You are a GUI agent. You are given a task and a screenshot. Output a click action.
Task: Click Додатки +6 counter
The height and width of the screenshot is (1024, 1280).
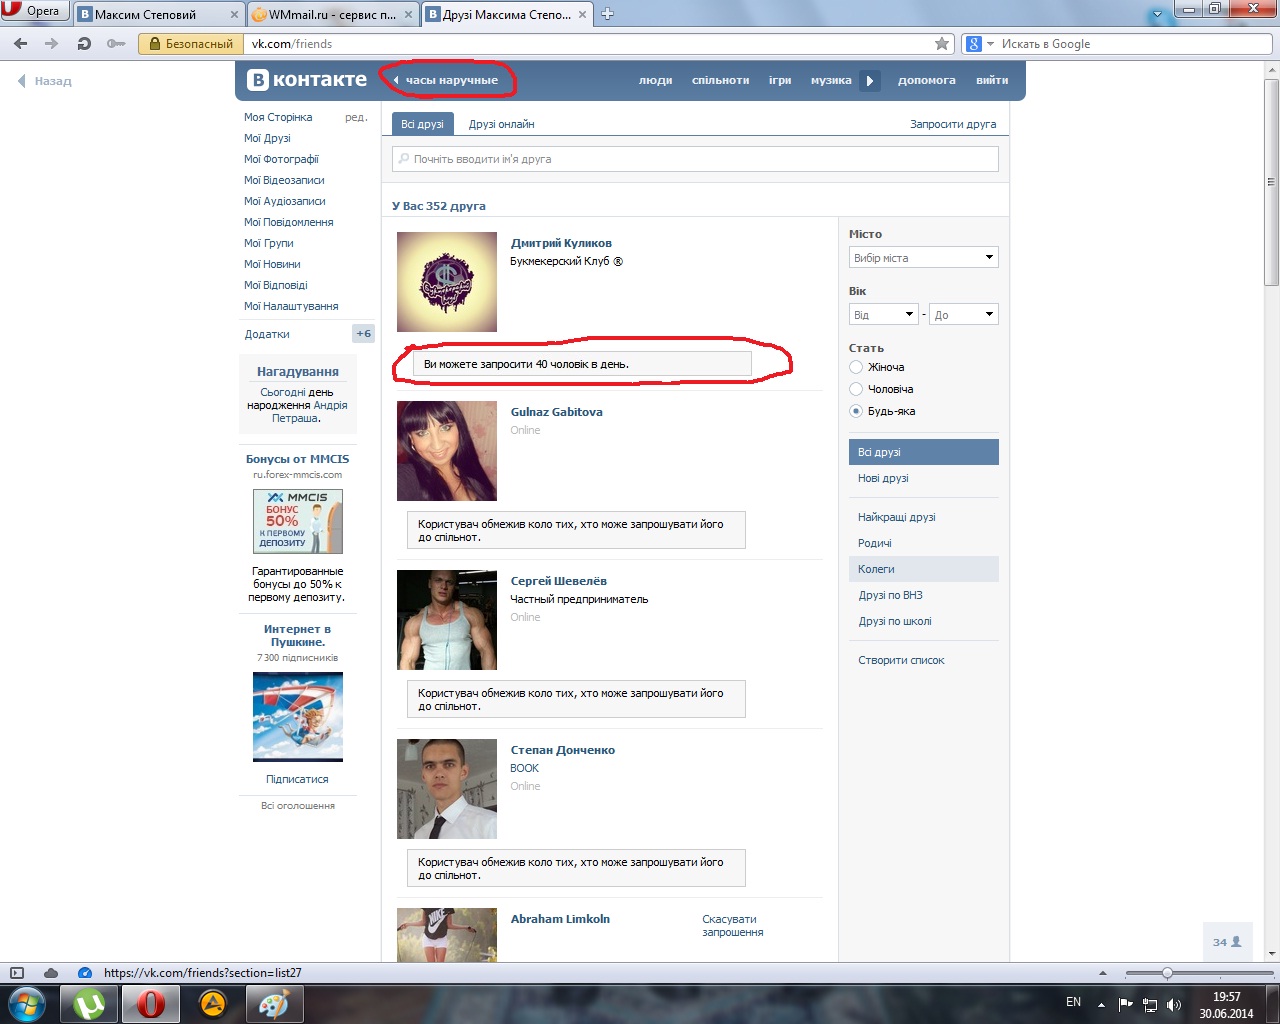pyautogui.click(x=364, y=334)
